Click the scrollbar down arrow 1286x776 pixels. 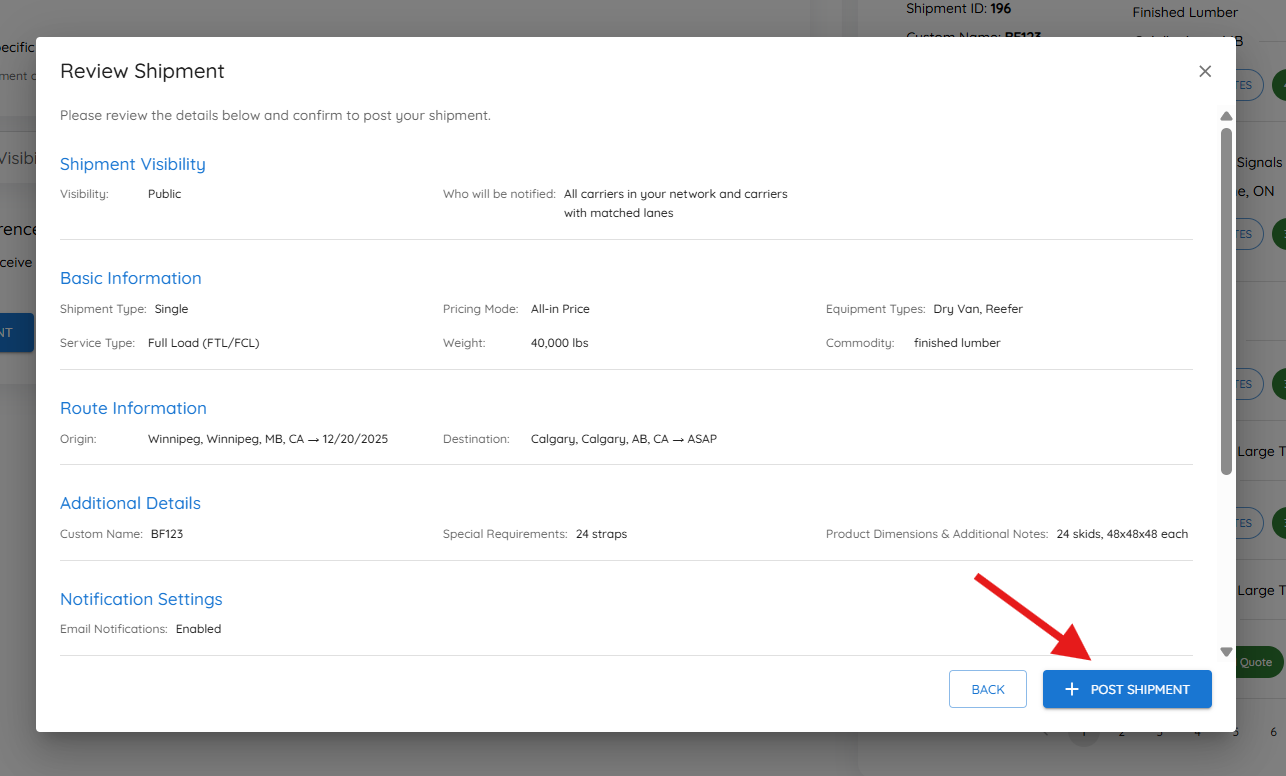(1226, 652)
